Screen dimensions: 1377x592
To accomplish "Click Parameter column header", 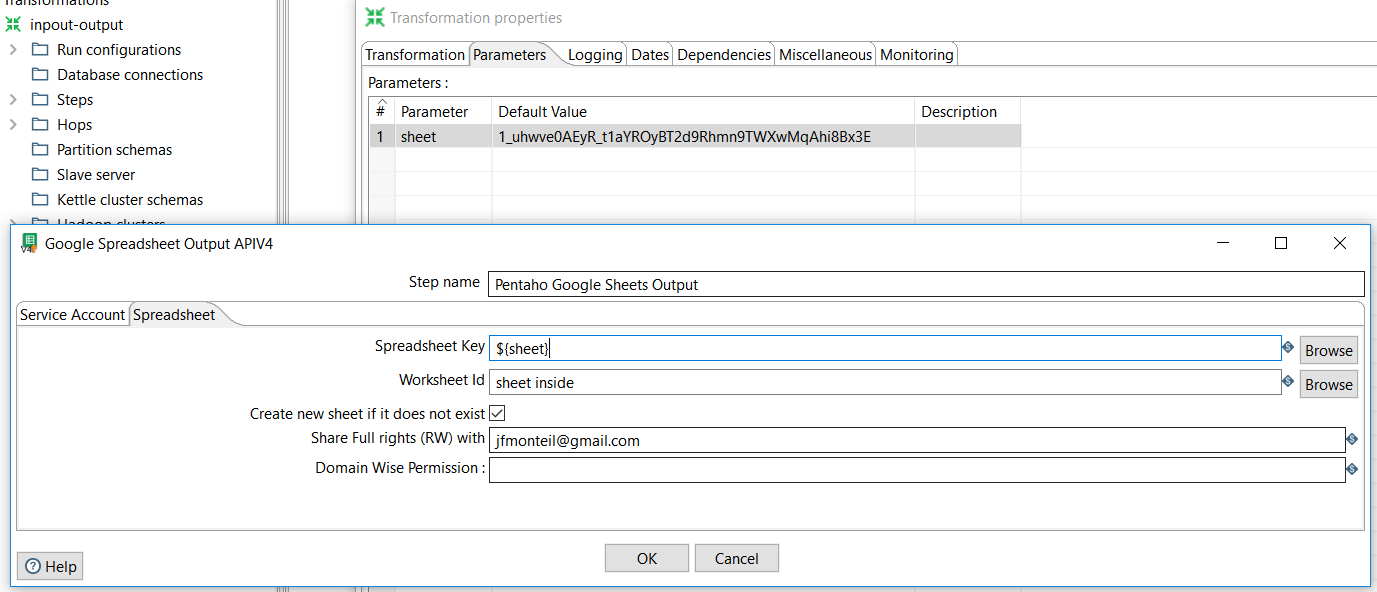I will point(443,111).
